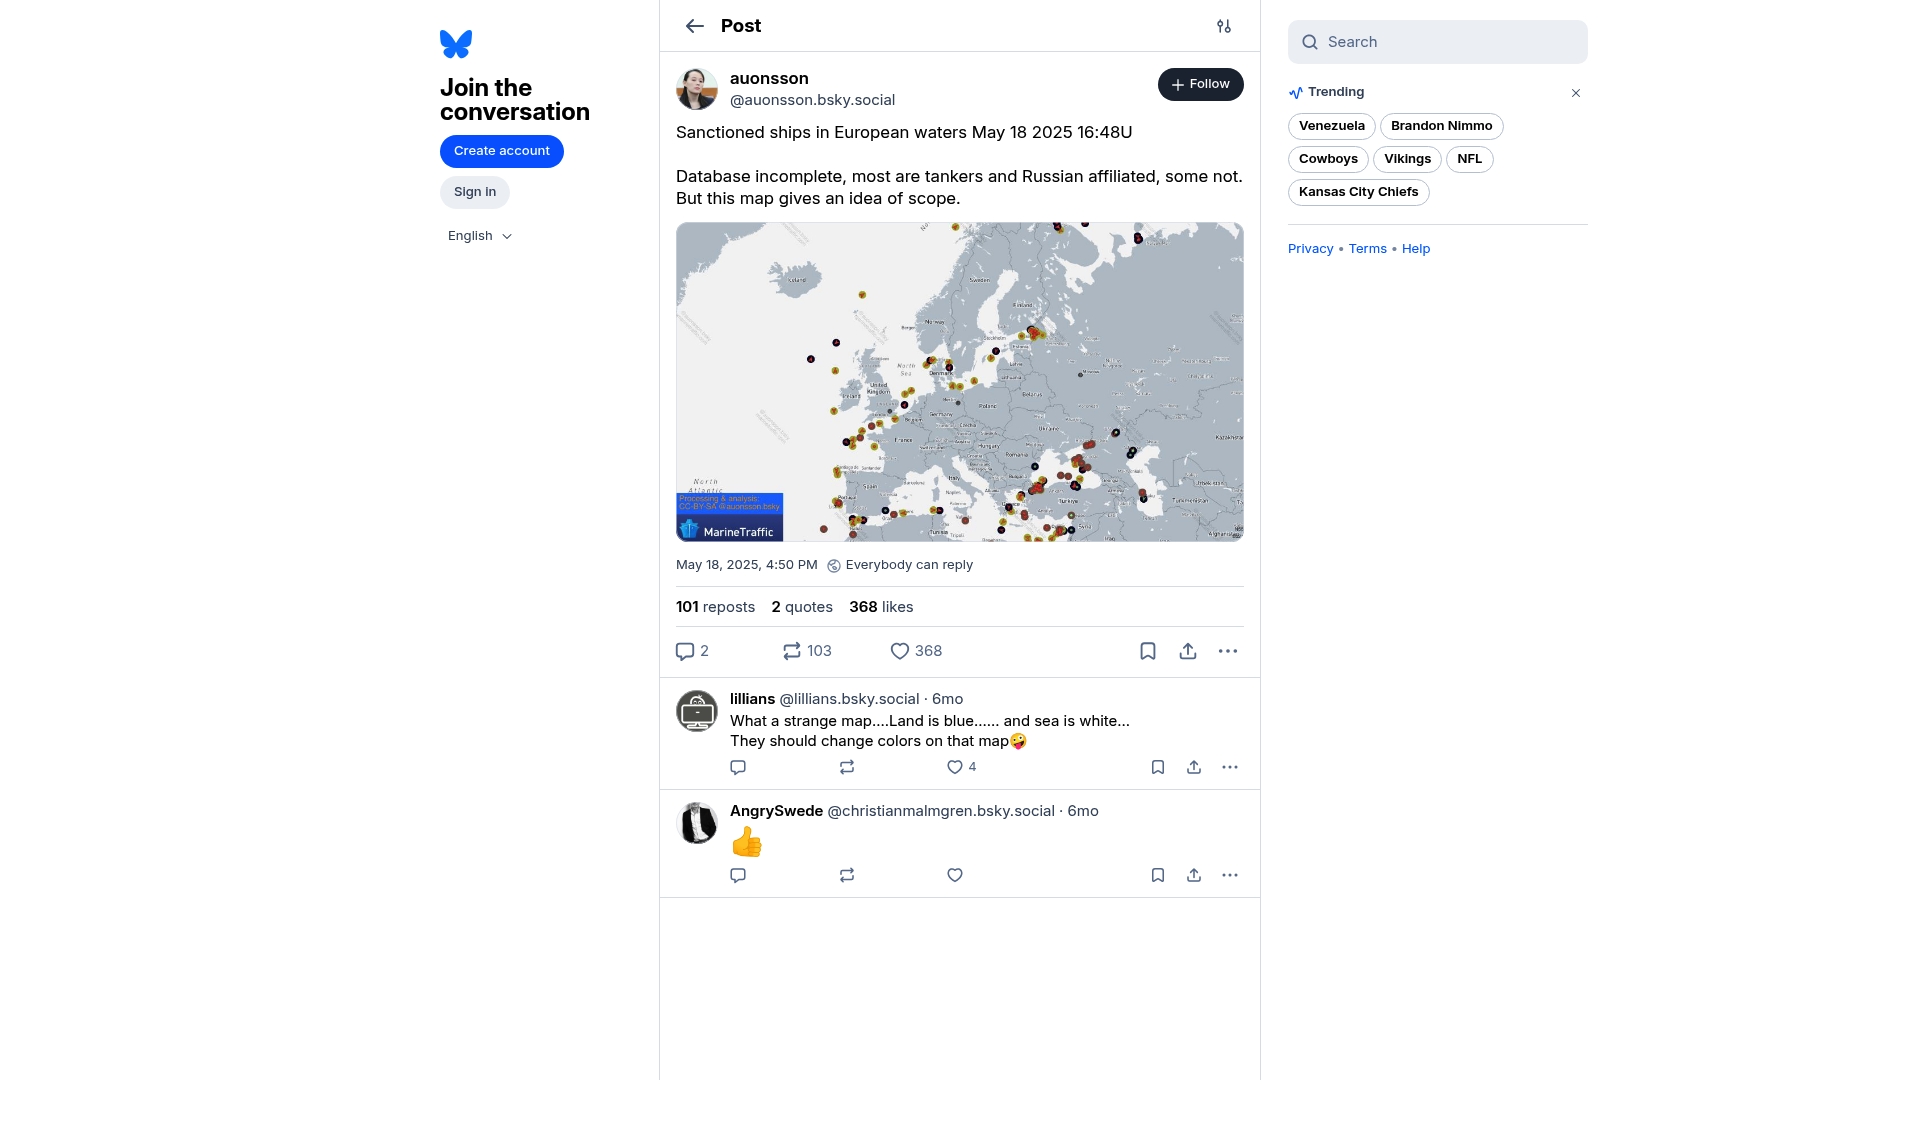This screenshot has height=1132, width=1920.
Task: Open thread display settings icon
Action: [x=1224, y=26]
